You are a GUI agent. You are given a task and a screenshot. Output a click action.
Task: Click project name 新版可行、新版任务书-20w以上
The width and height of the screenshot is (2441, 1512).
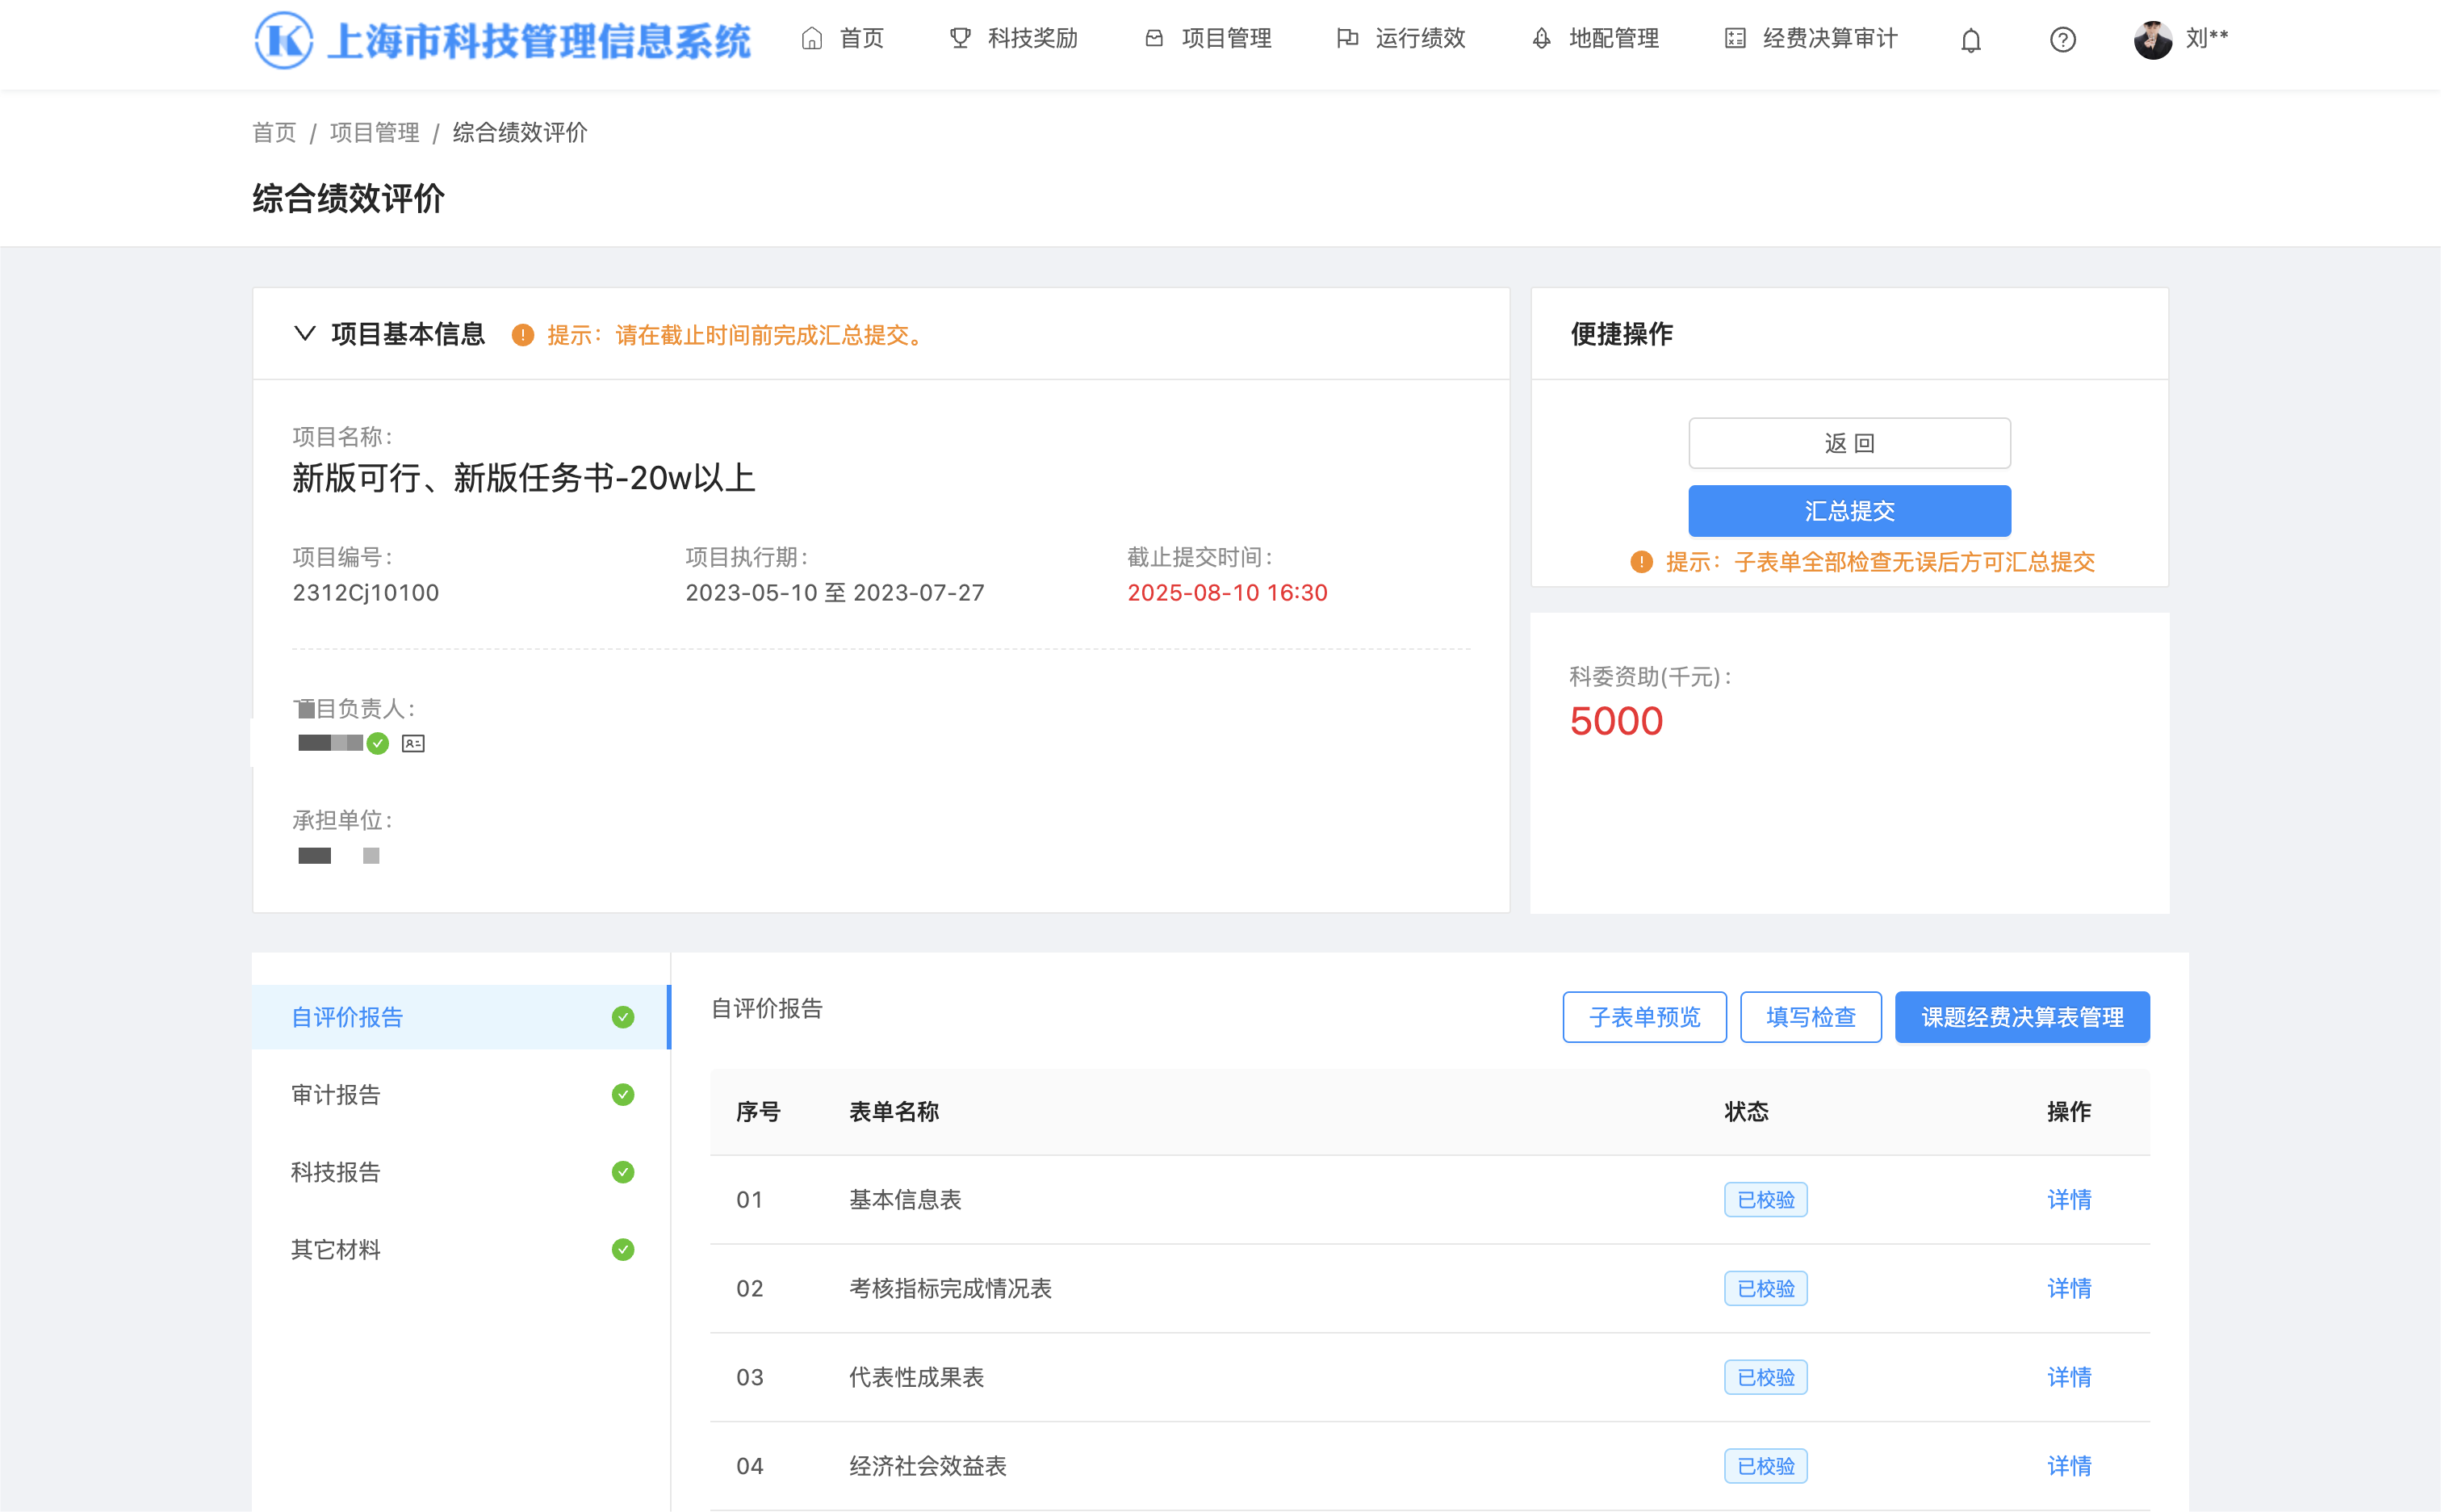524,478
